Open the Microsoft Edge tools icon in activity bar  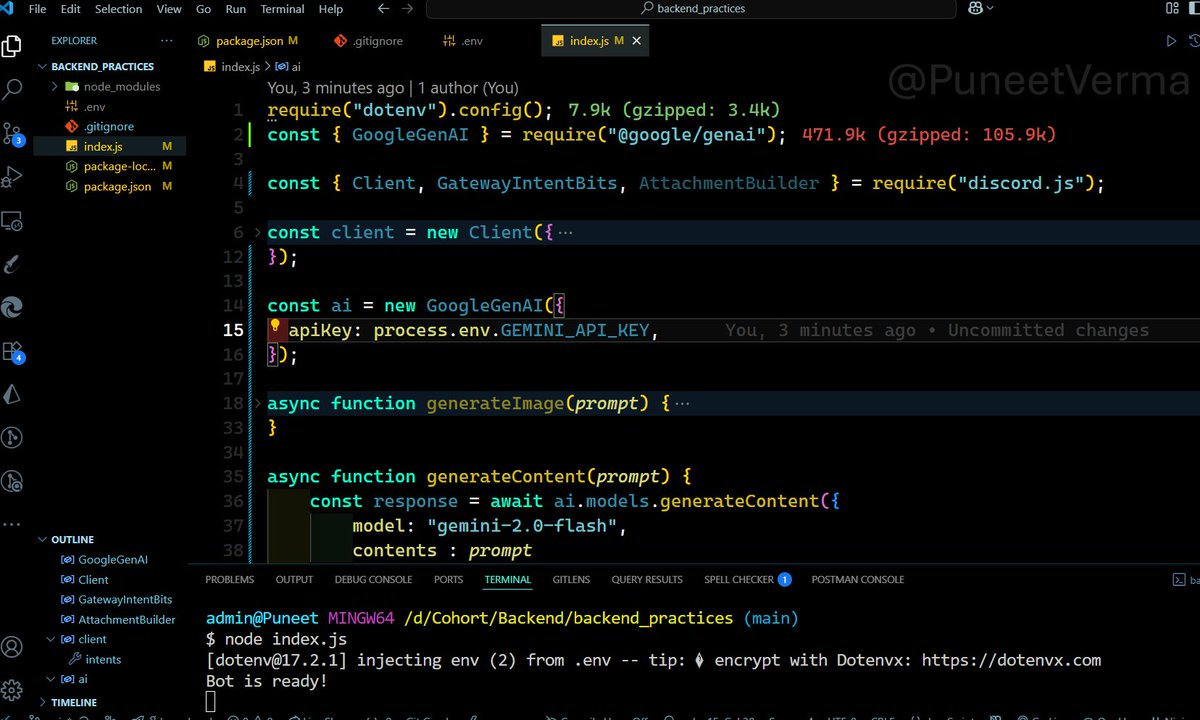pyautogui.click(x=12, y=308)
